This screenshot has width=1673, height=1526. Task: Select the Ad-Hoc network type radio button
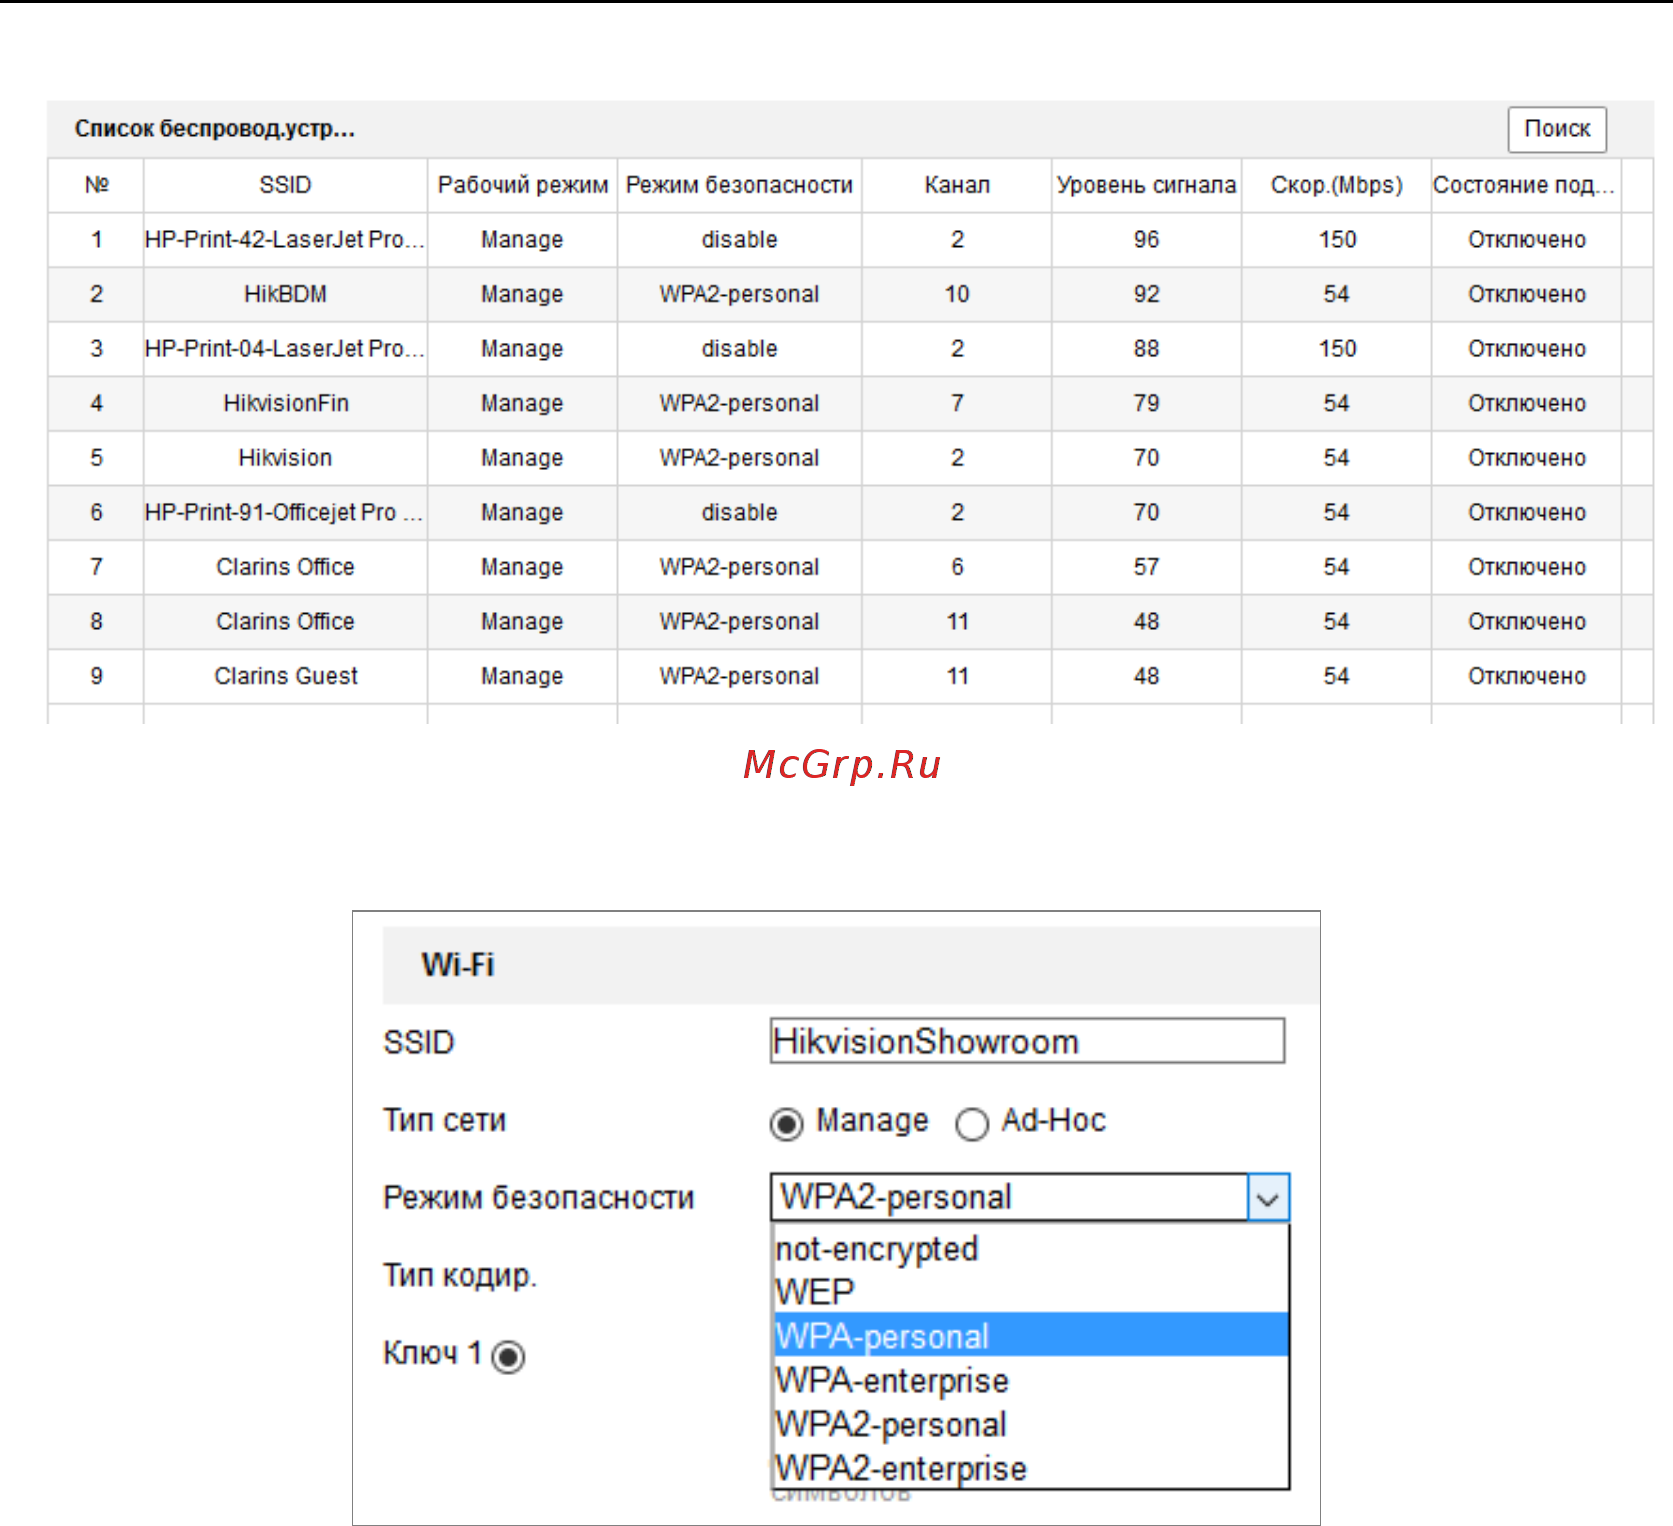(x=972, y=1124)
